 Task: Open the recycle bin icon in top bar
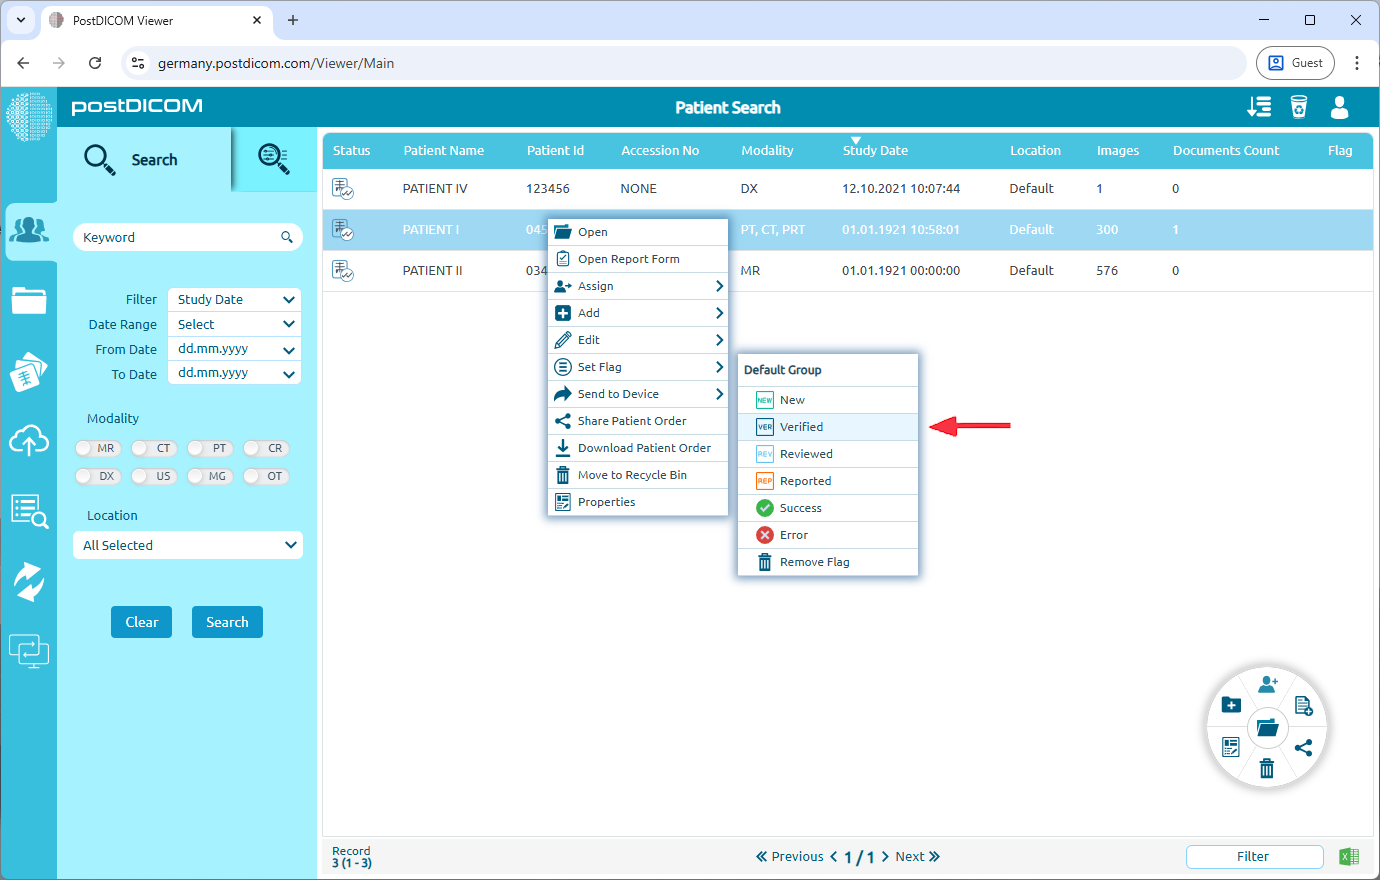point(1299,106)
